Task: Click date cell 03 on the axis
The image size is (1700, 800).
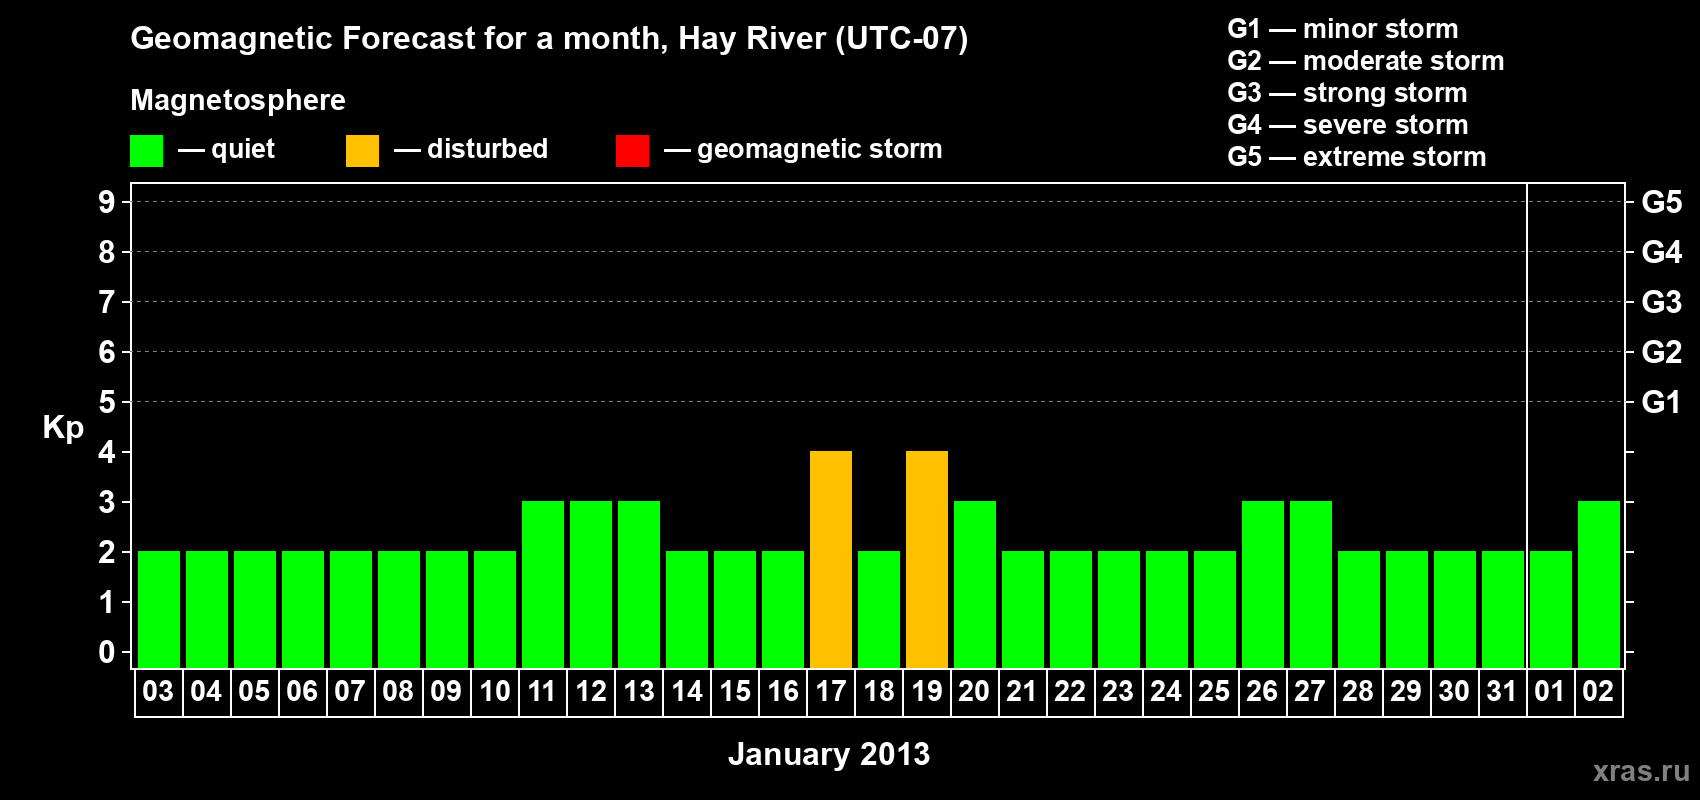Action: (159, 692)
